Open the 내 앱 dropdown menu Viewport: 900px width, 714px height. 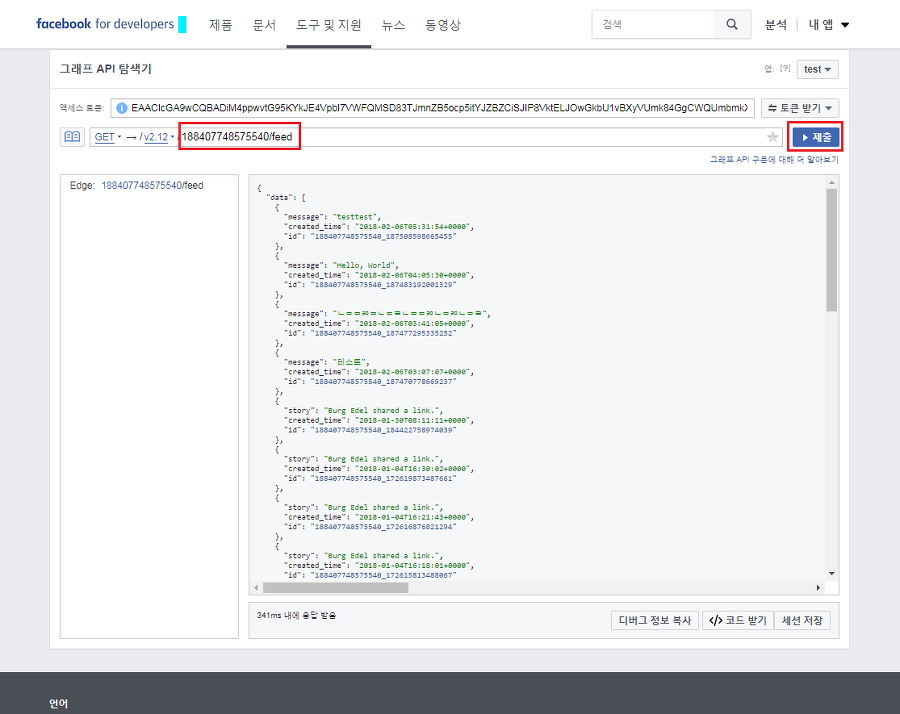point(828,25)
